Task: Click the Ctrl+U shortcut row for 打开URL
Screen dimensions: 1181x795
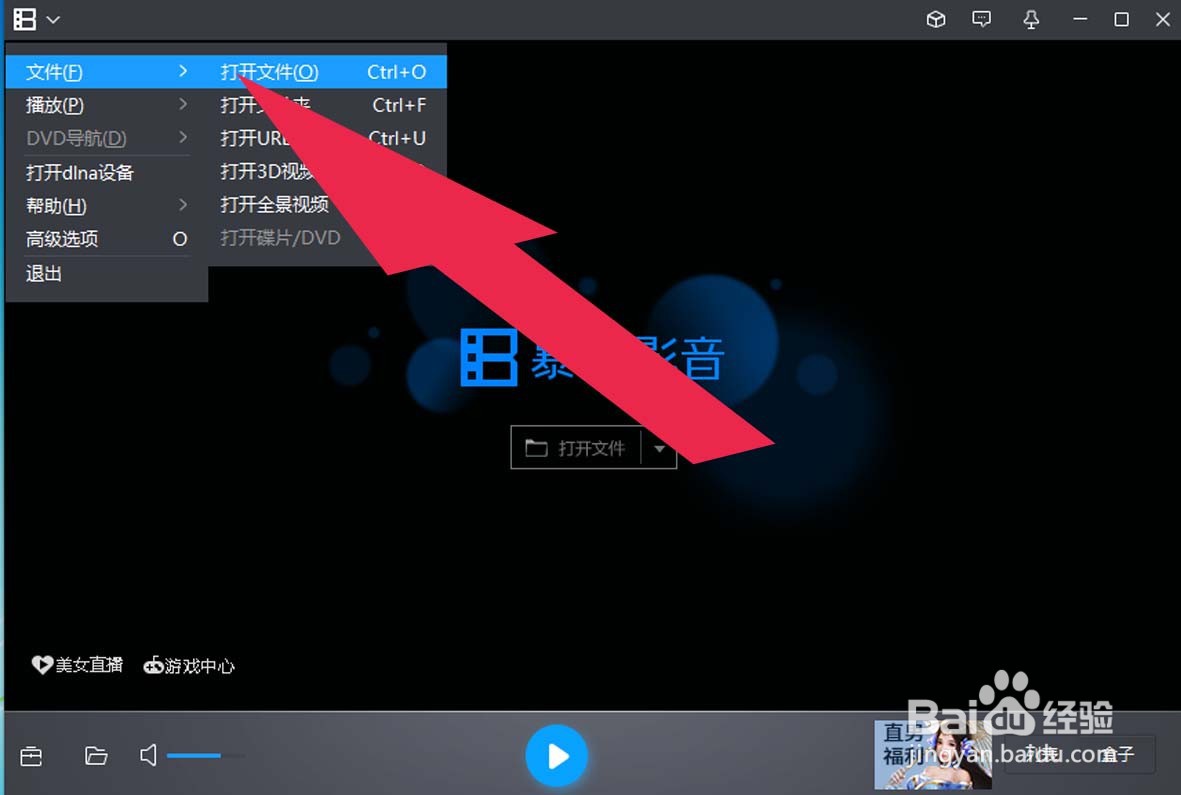Action: pyautogui.click(x=327, y=138)
